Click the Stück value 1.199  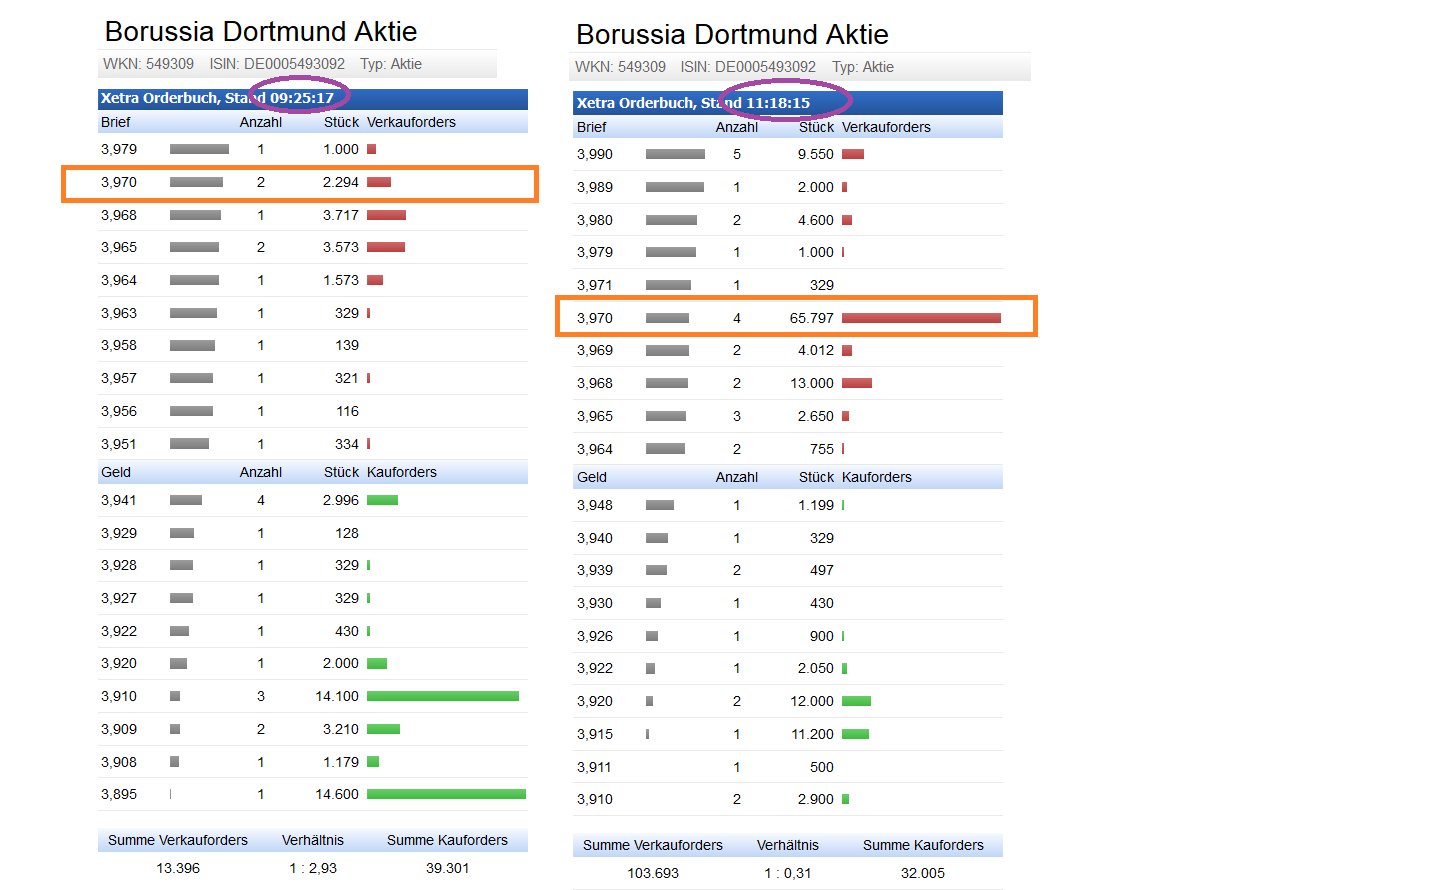(816, 505)
